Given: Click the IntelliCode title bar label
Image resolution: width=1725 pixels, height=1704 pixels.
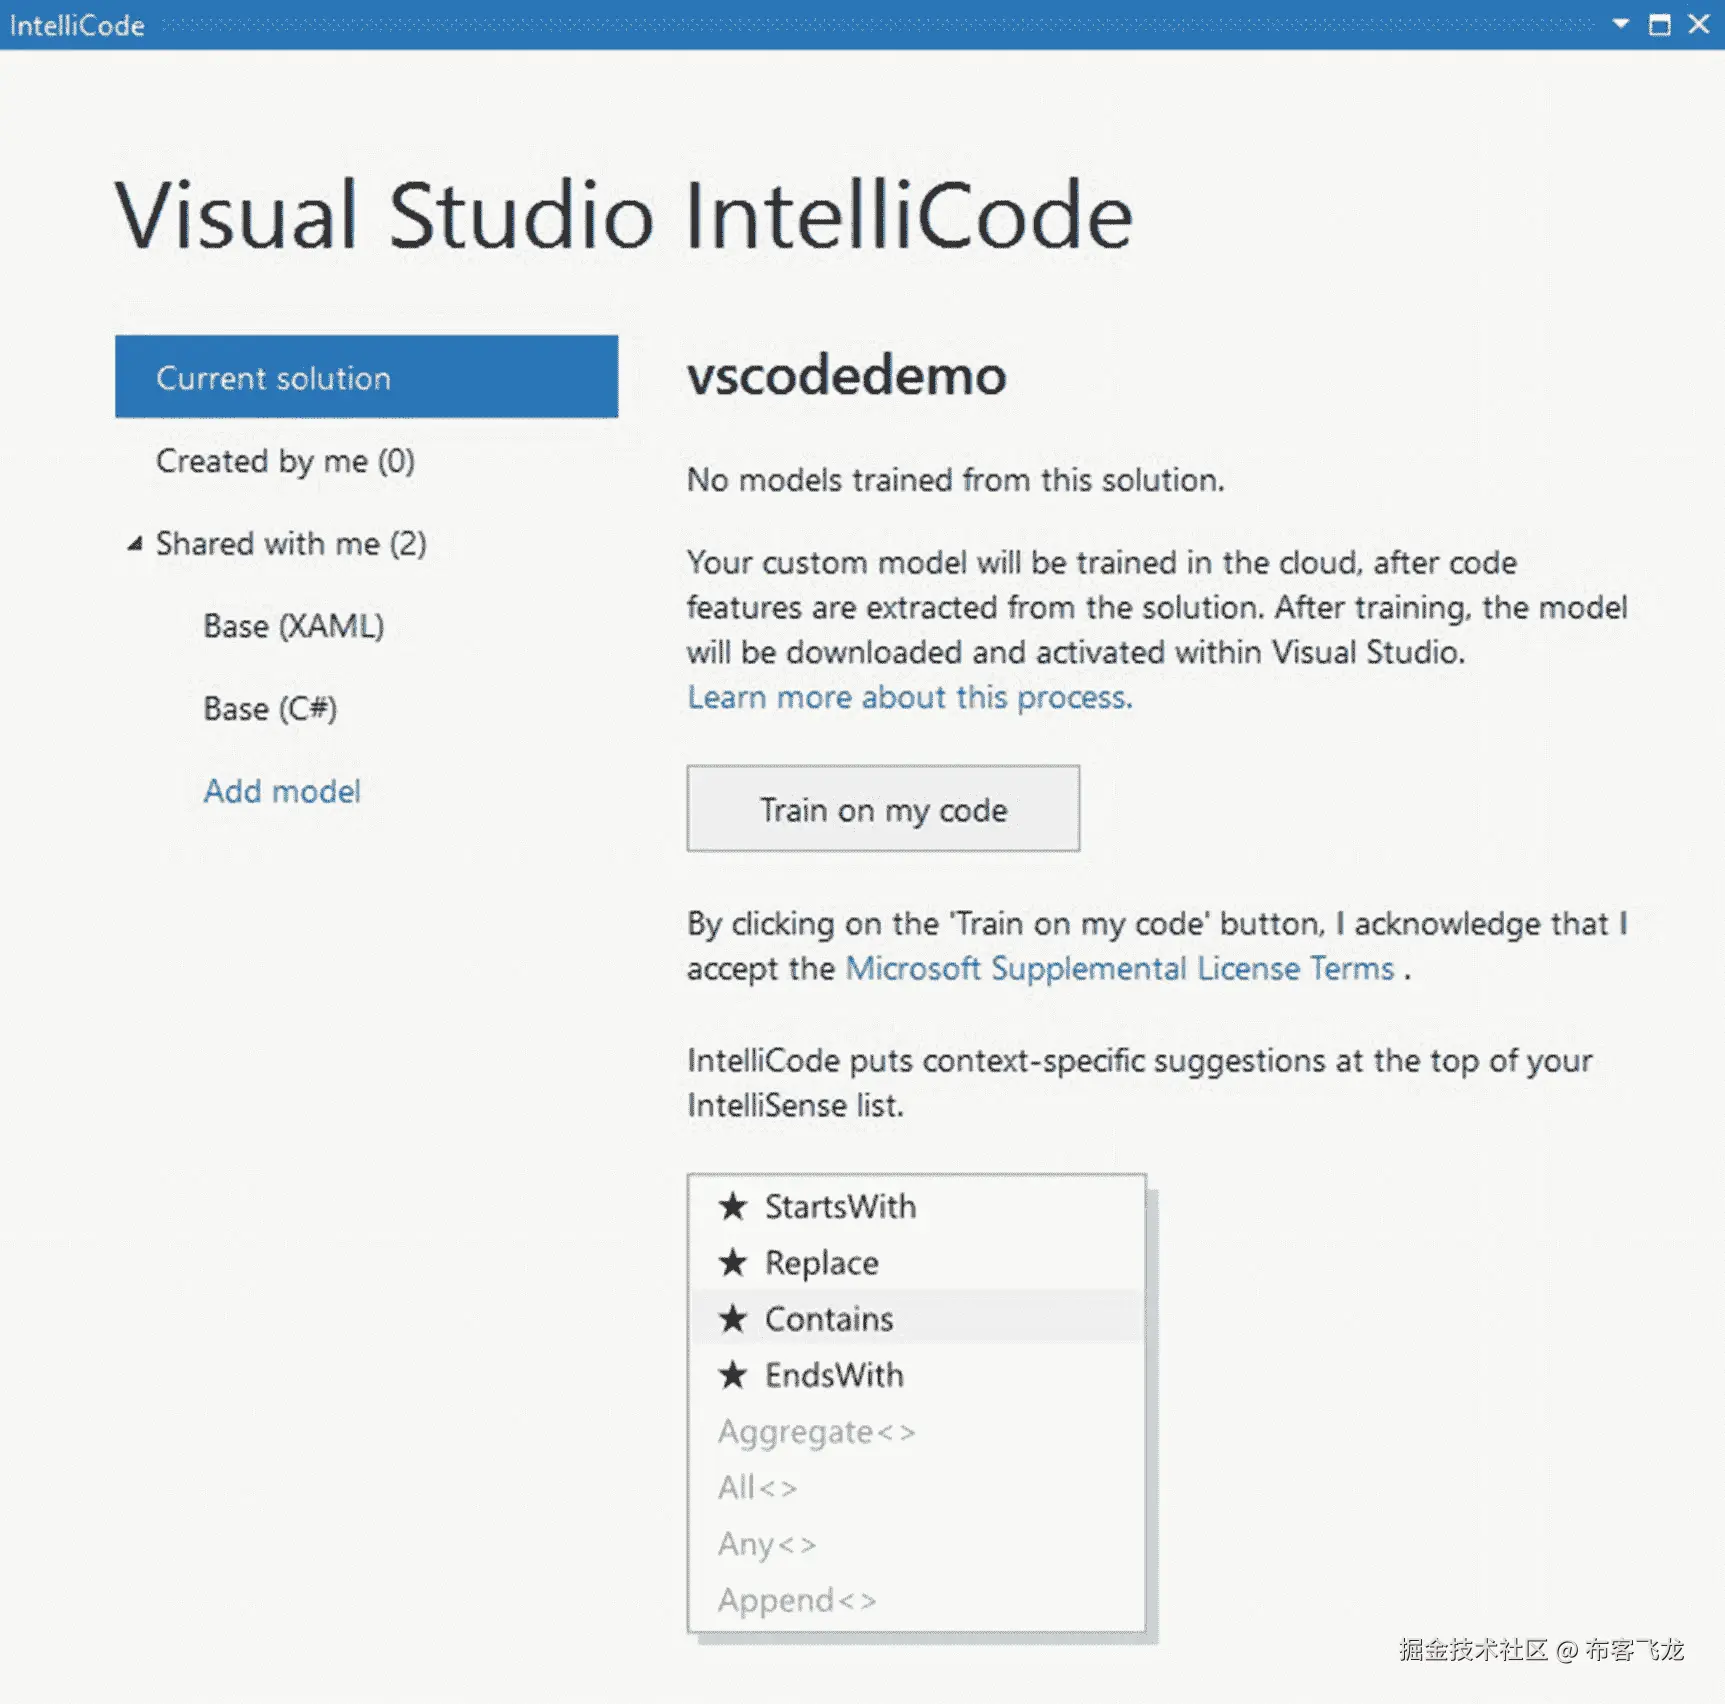Looking at the screenshot, I should pos(77,25).
